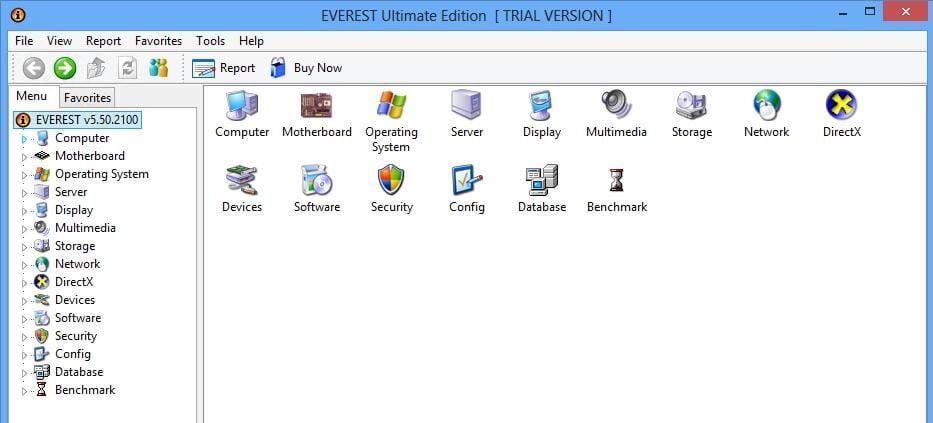Open the DirectX icon in main pane

tap(841, 105)
